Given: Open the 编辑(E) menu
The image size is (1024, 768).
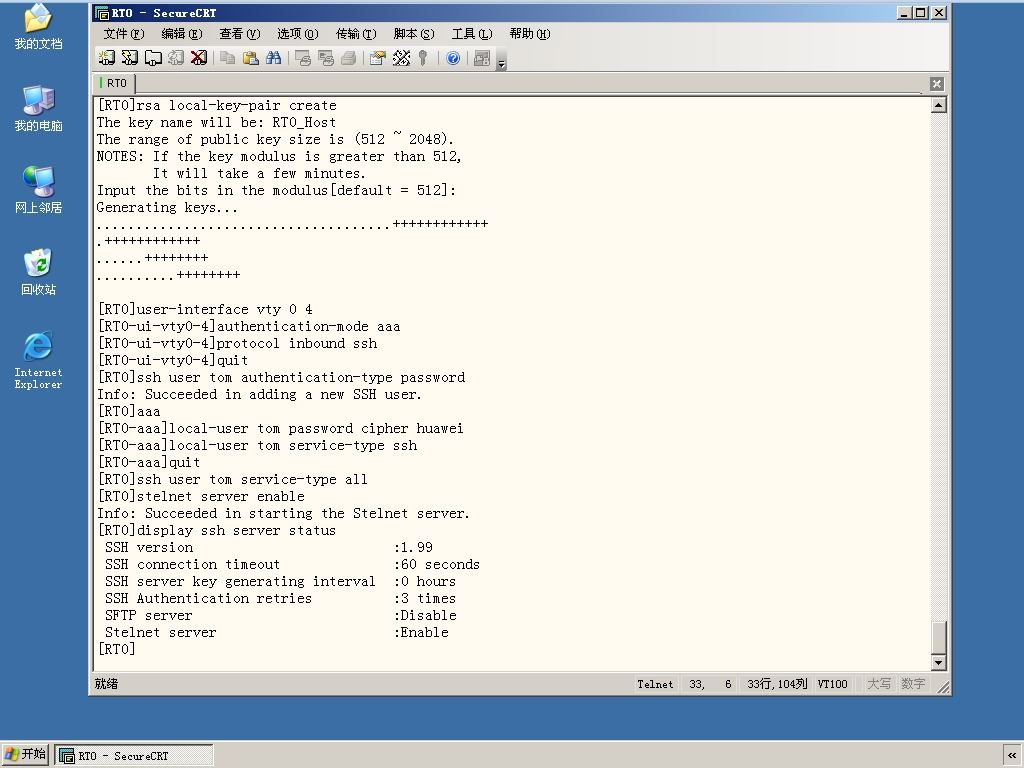Looking at the screenshot, I should (182, 33).
